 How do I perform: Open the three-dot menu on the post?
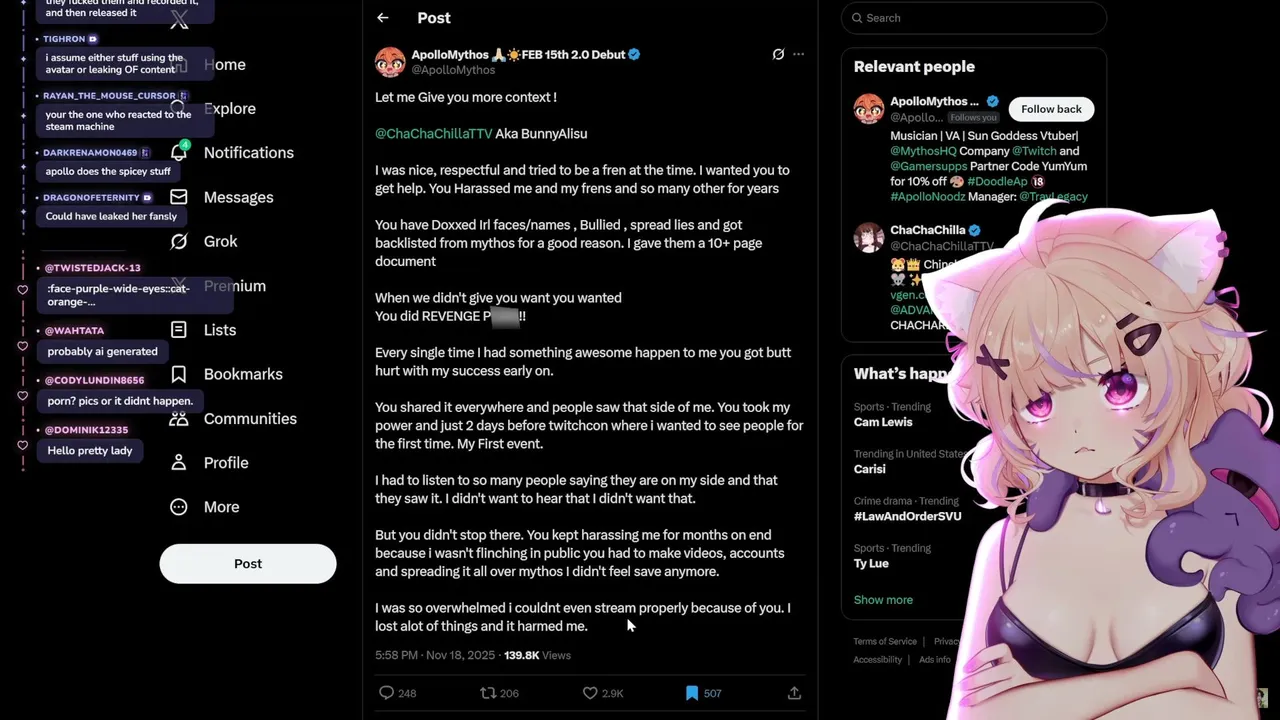coord(798,54)
